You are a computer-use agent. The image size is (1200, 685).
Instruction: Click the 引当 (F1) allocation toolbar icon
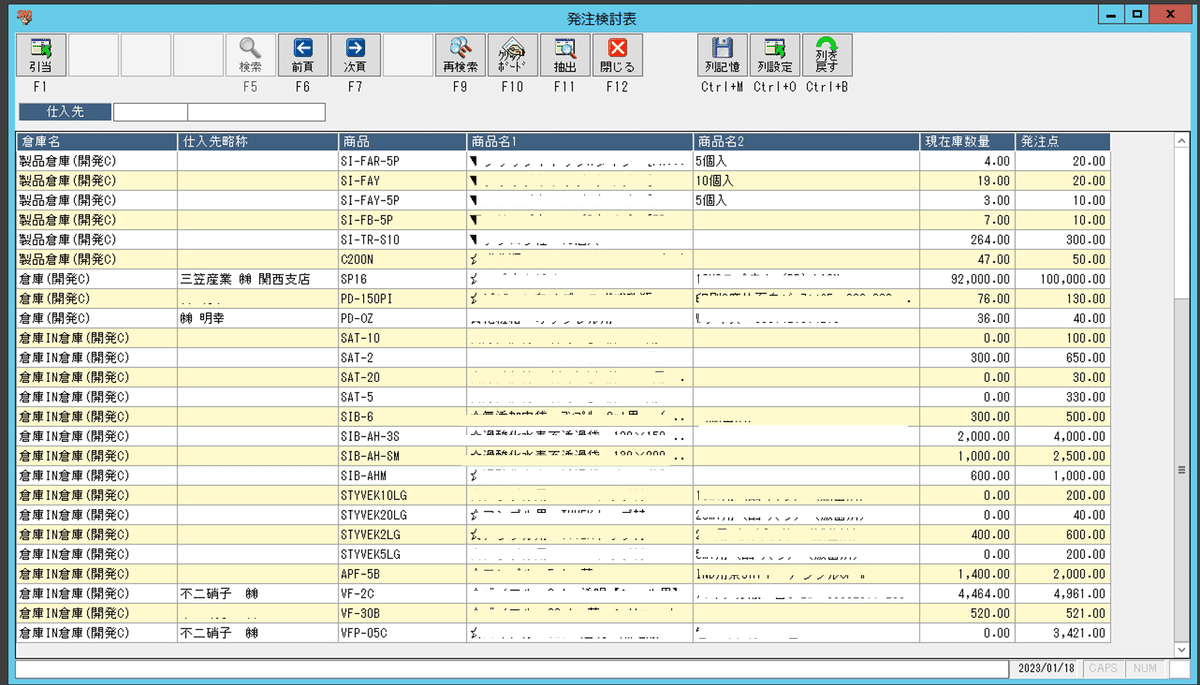41,55
